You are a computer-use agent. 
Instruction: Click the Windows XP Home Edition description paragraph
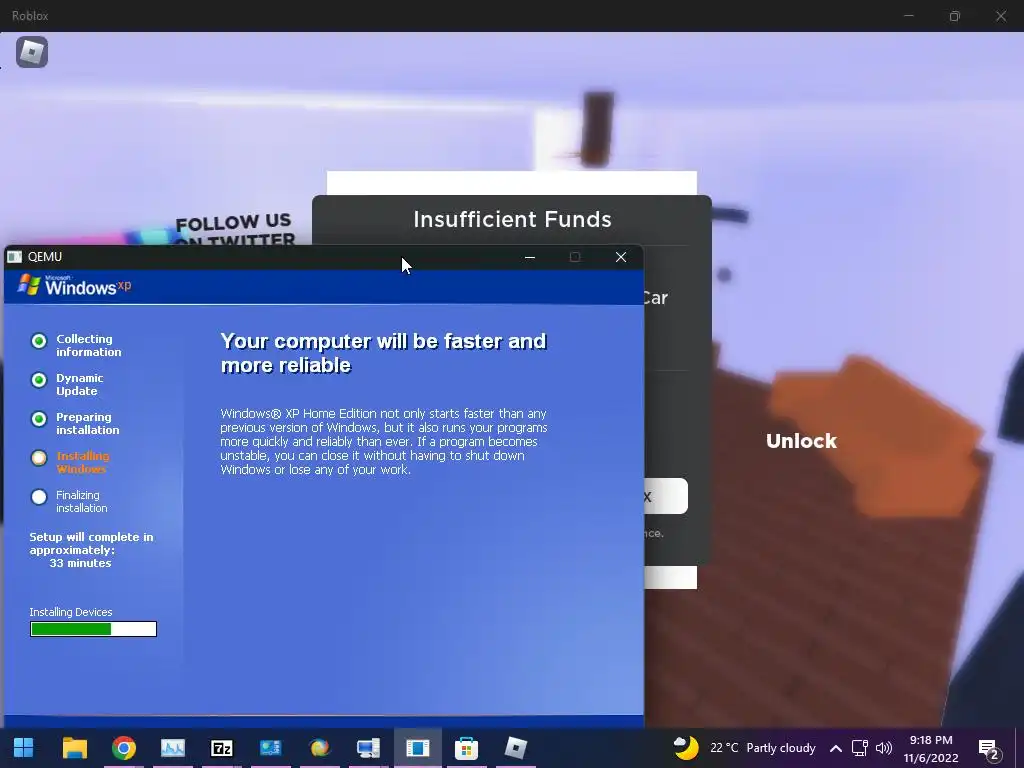(383, 441)
